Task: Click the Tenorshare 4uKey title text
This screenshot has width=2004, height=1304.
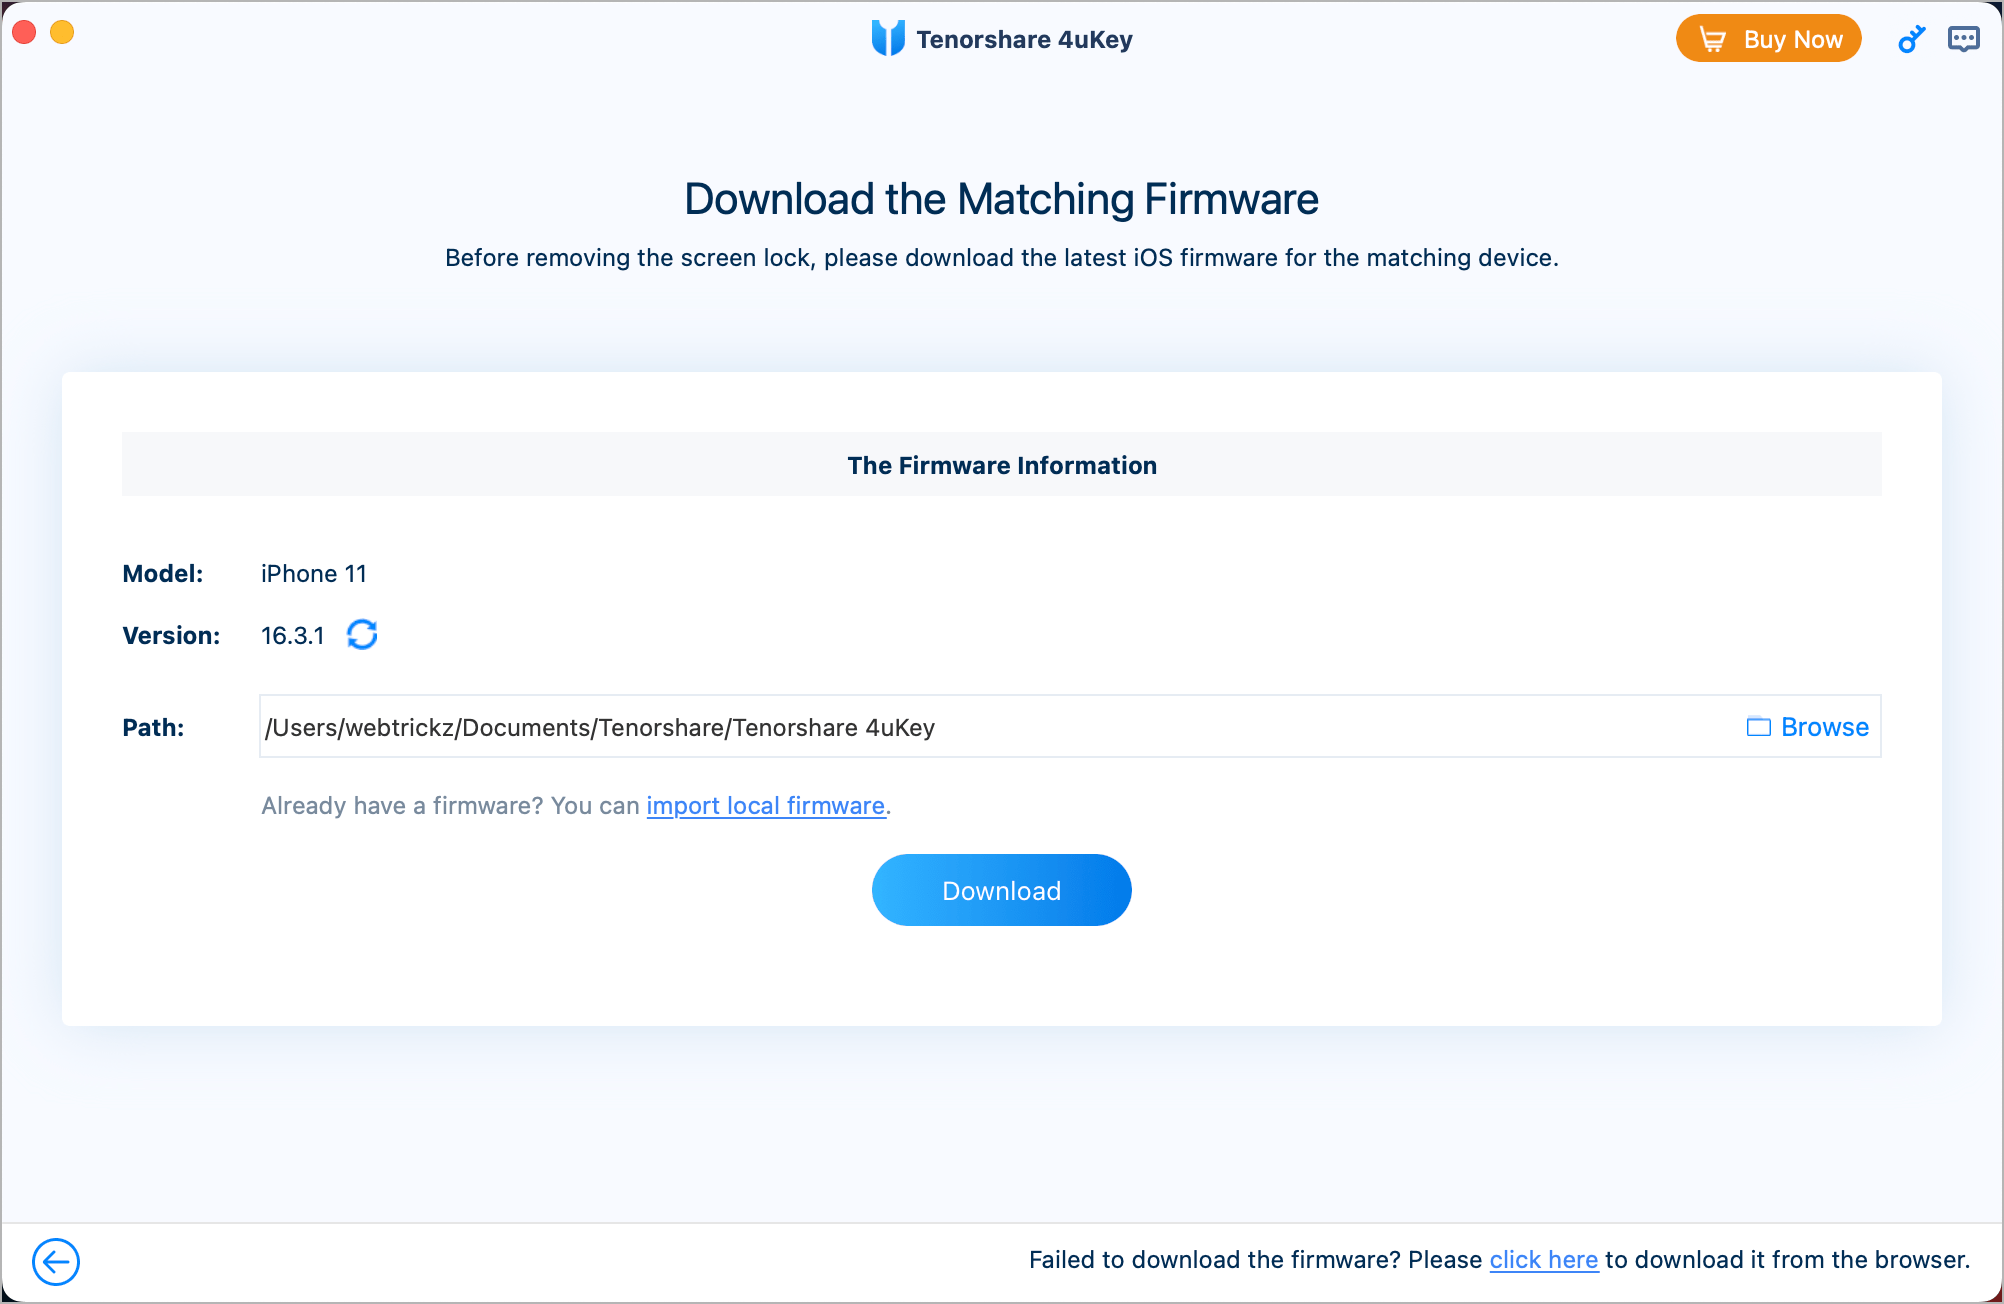Action: (1024, 40)
